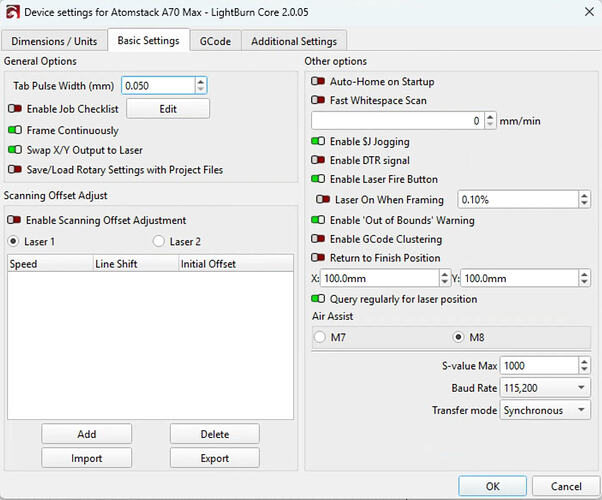
Task: Decrease framing laser power percentage with down arrow
Action: pyautogui.click(x=584, y=204)
